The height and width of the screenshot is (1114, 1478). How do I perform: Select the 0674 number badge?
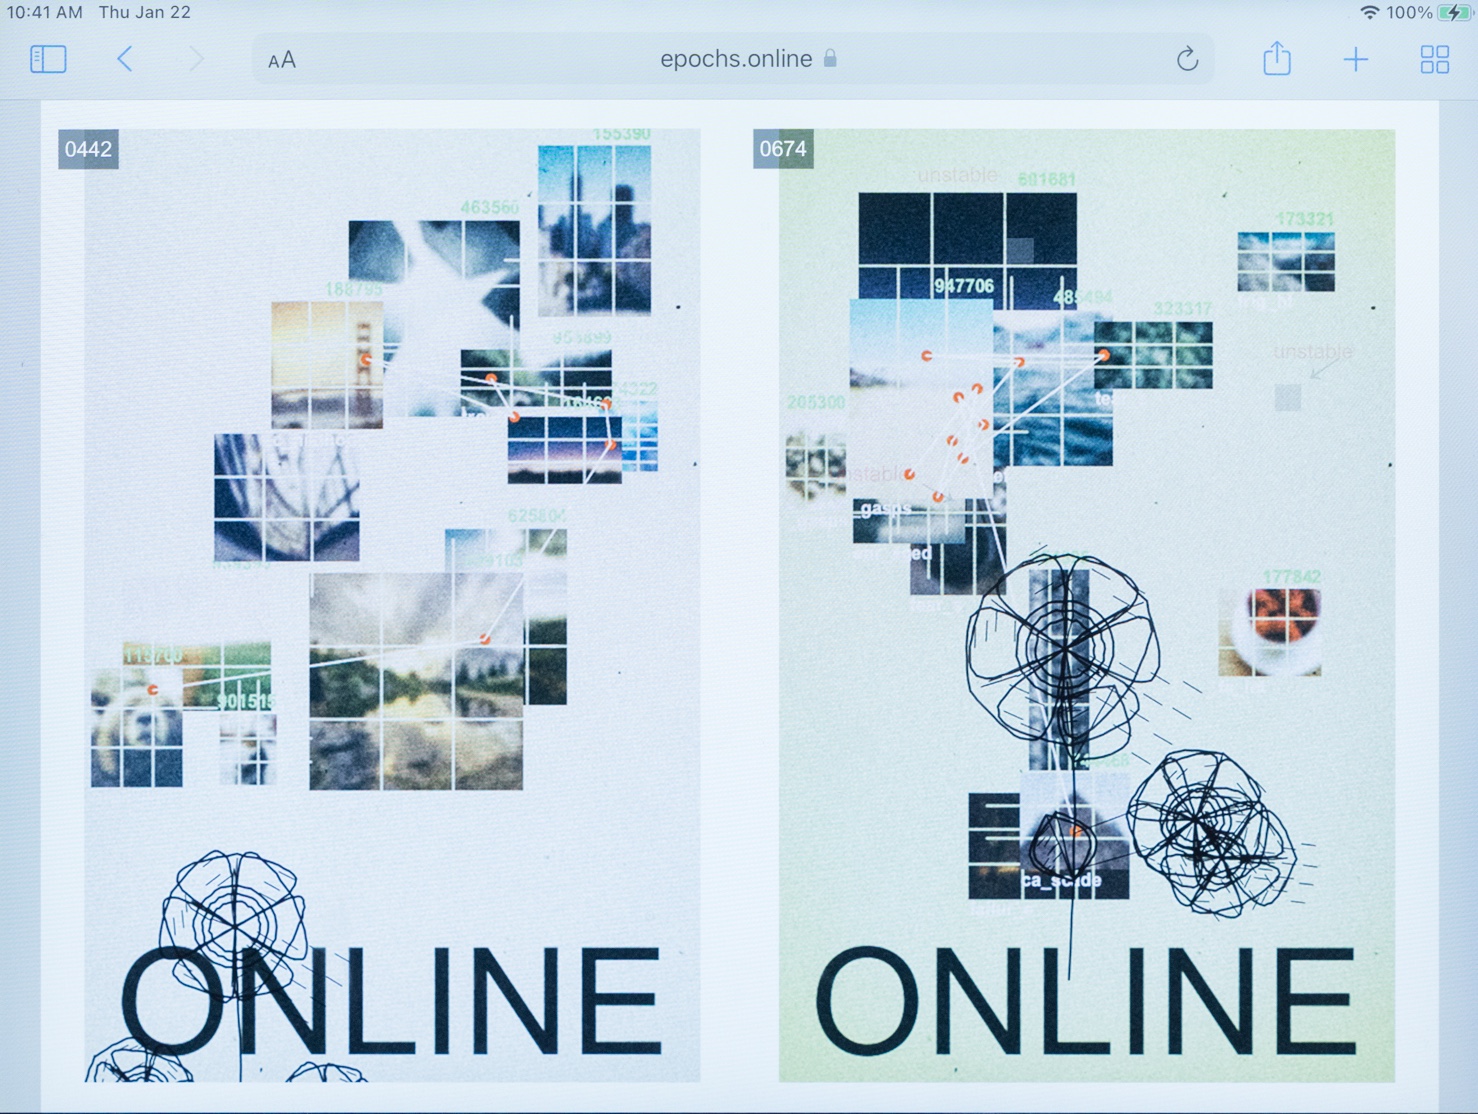tap(783, 150)
